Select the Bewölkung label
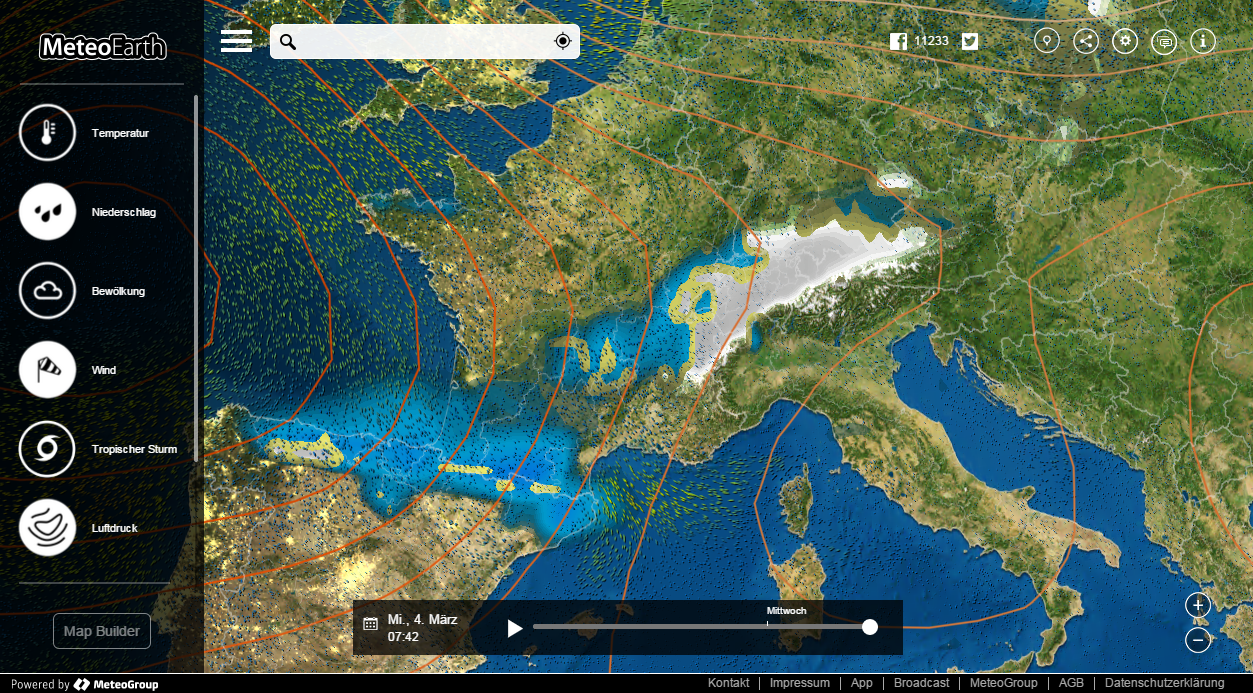 pyautogui.click(x=118, y=291)
